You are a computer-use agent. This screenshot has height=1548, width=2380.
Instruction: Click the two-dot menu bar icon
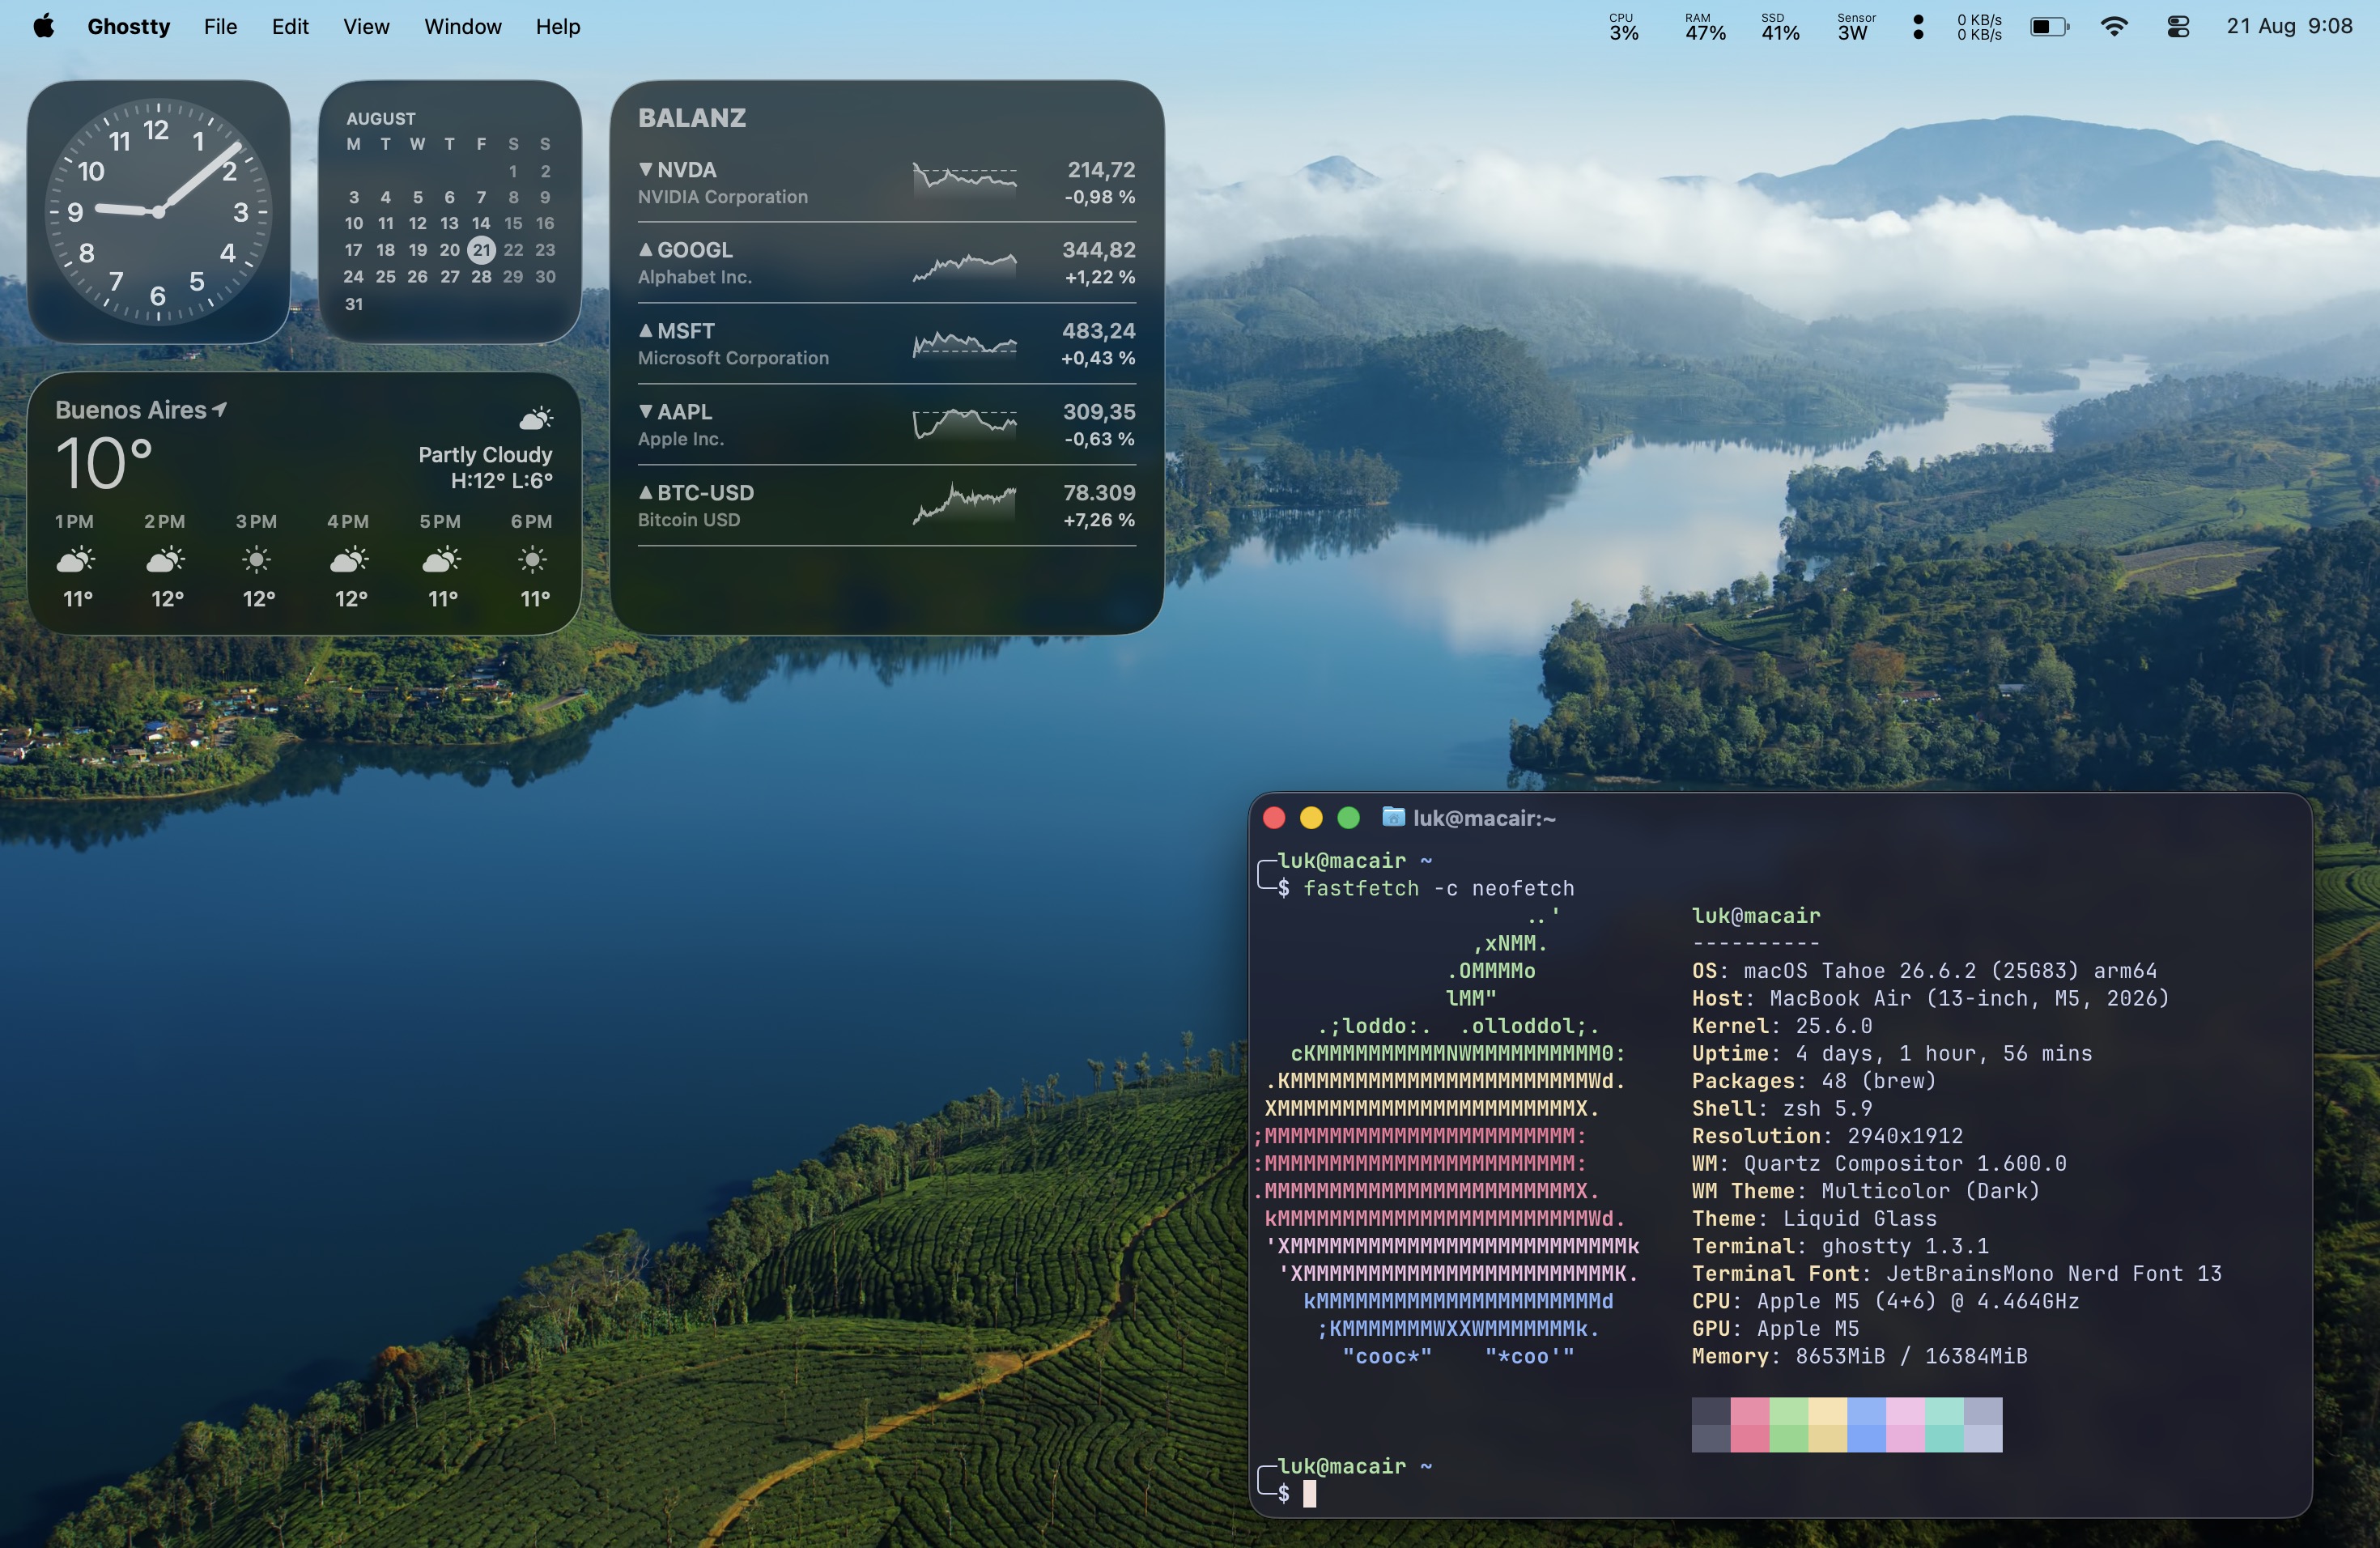click(x=1917, y=27)
